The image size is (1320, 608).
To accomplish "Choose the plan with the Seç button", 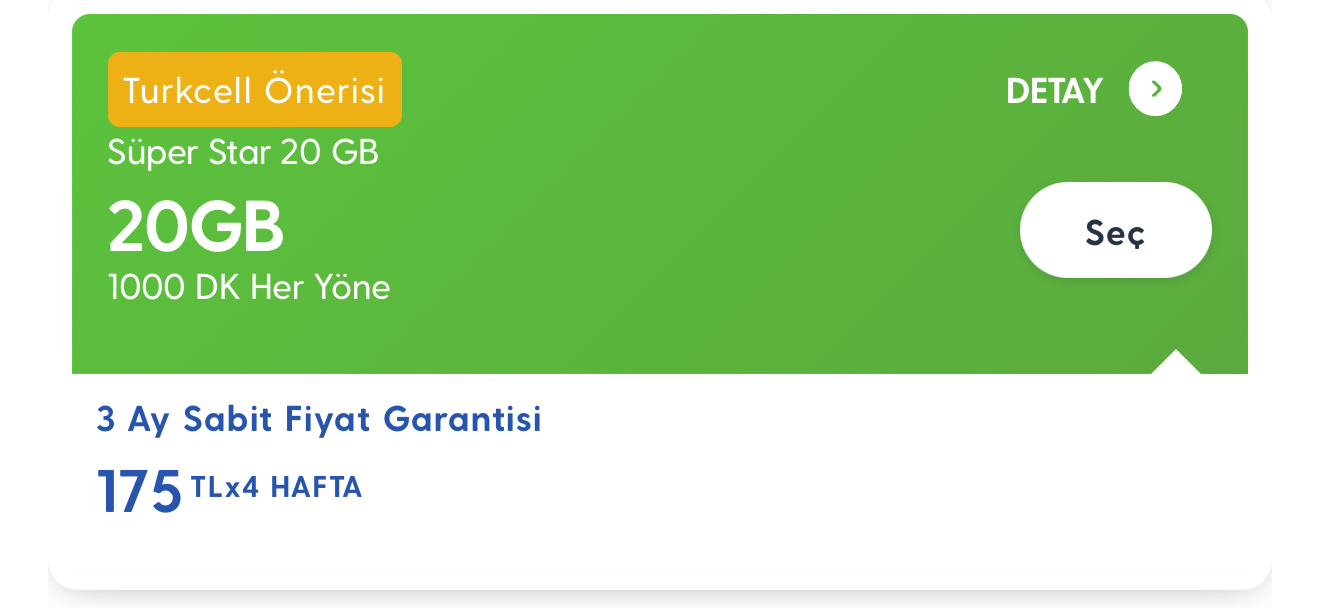I will [1115, 230].
